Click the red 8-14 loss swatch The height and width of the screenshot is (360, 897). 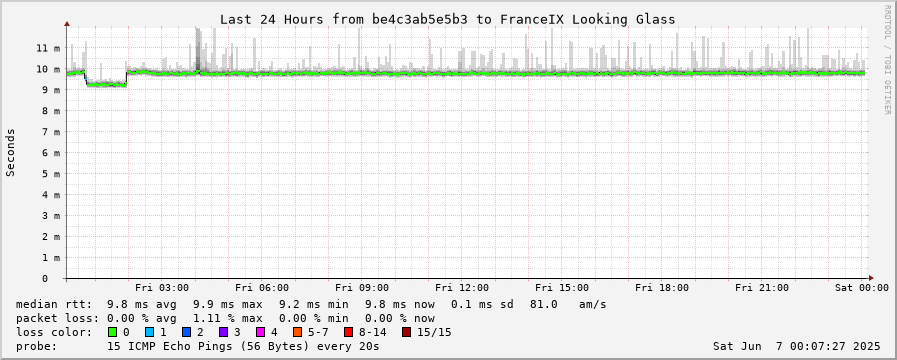pos(348,332)
